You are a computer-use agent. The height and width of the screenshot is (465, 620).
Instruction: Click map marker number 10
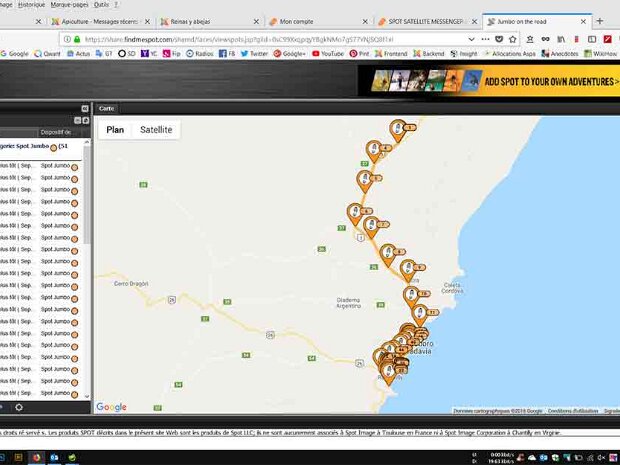[411, 296]
